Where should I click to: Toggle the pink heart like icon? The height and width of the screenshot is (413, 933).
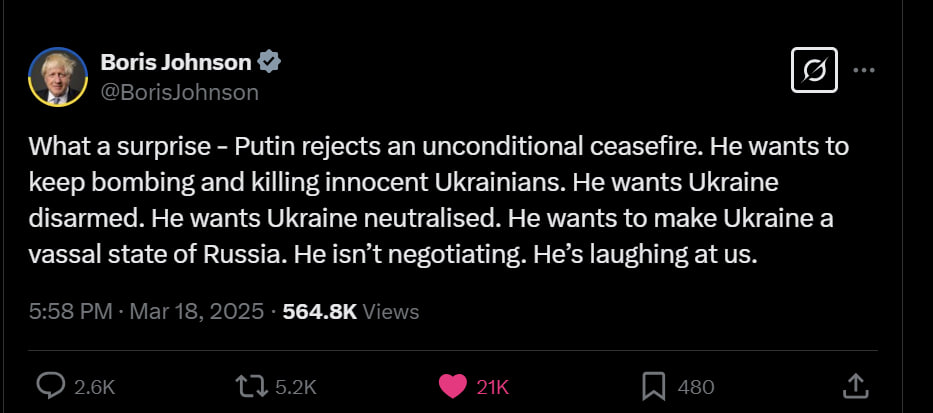[x=453, y=387]
